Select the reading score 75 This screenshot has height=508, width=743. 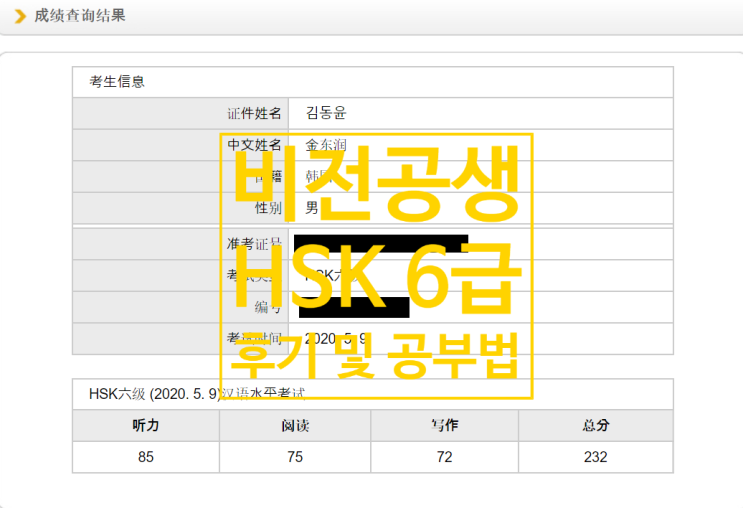[x=295, y=457]
